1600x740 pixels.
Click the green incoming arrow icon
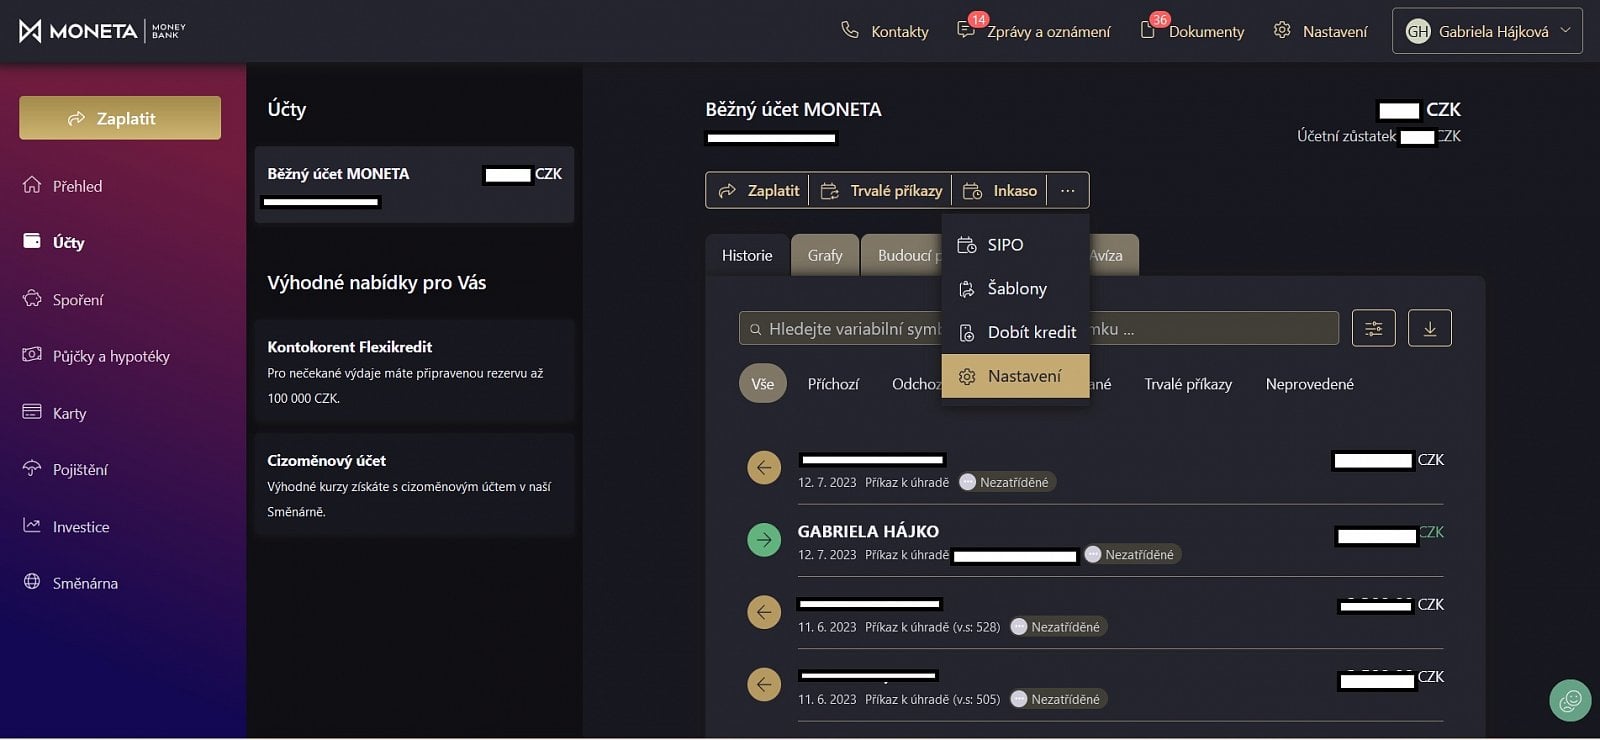click(x=764, y=540)
